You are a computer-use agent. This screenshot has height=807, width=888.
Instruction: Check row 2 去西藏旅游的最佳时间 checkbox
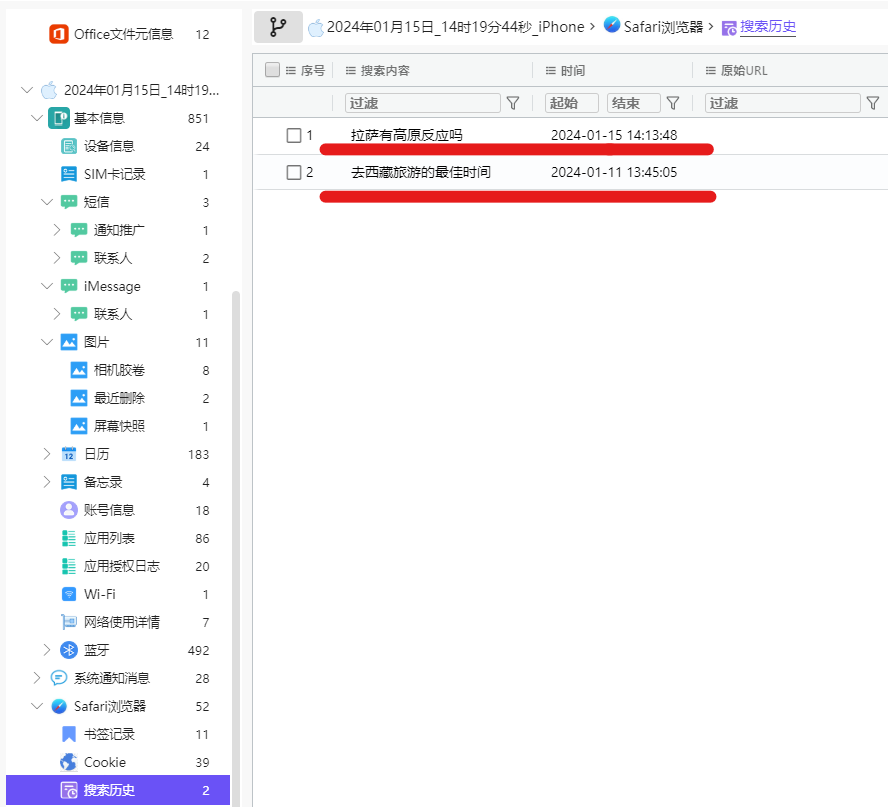pos(293,172)
